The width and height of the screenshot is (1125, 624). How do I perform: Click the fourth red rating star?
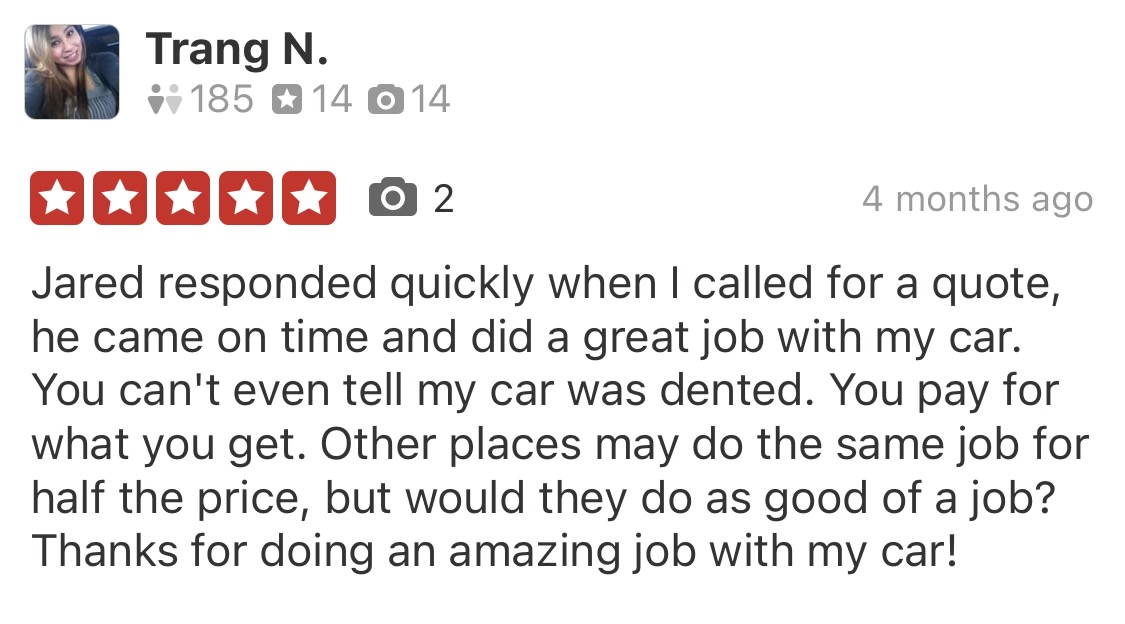click(x=246, y=198)
